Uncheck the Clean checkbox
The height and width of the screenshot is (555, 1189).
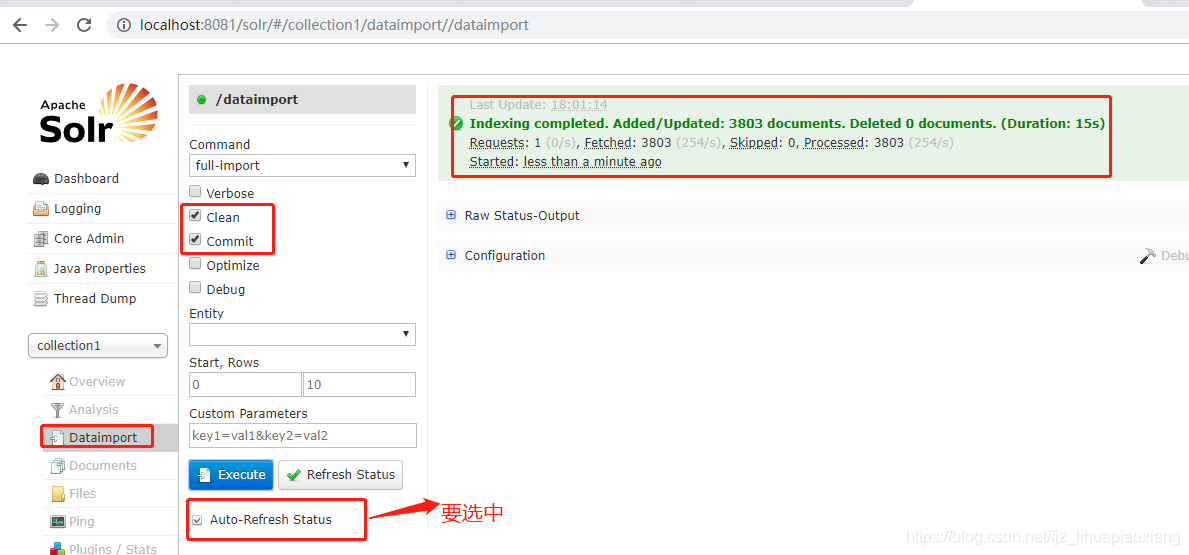195,216
